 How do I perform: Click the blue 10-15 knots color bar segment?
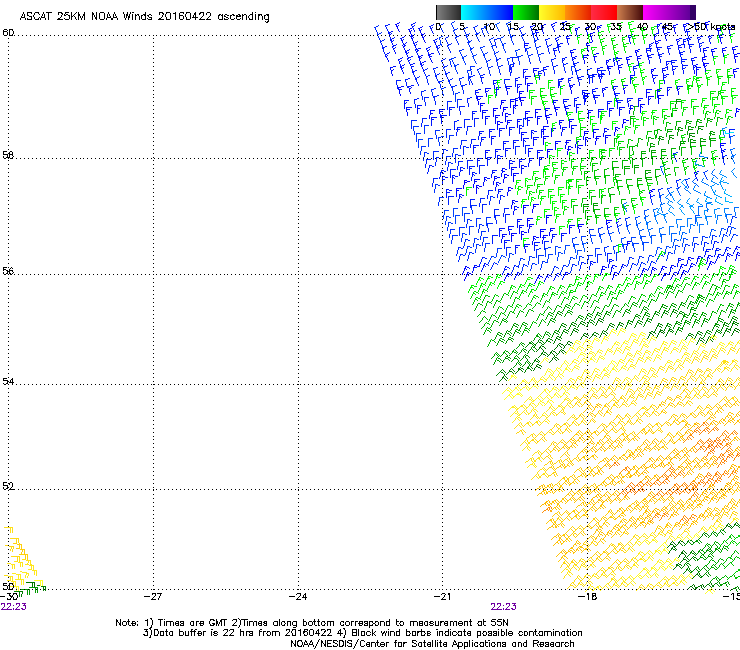500,12
